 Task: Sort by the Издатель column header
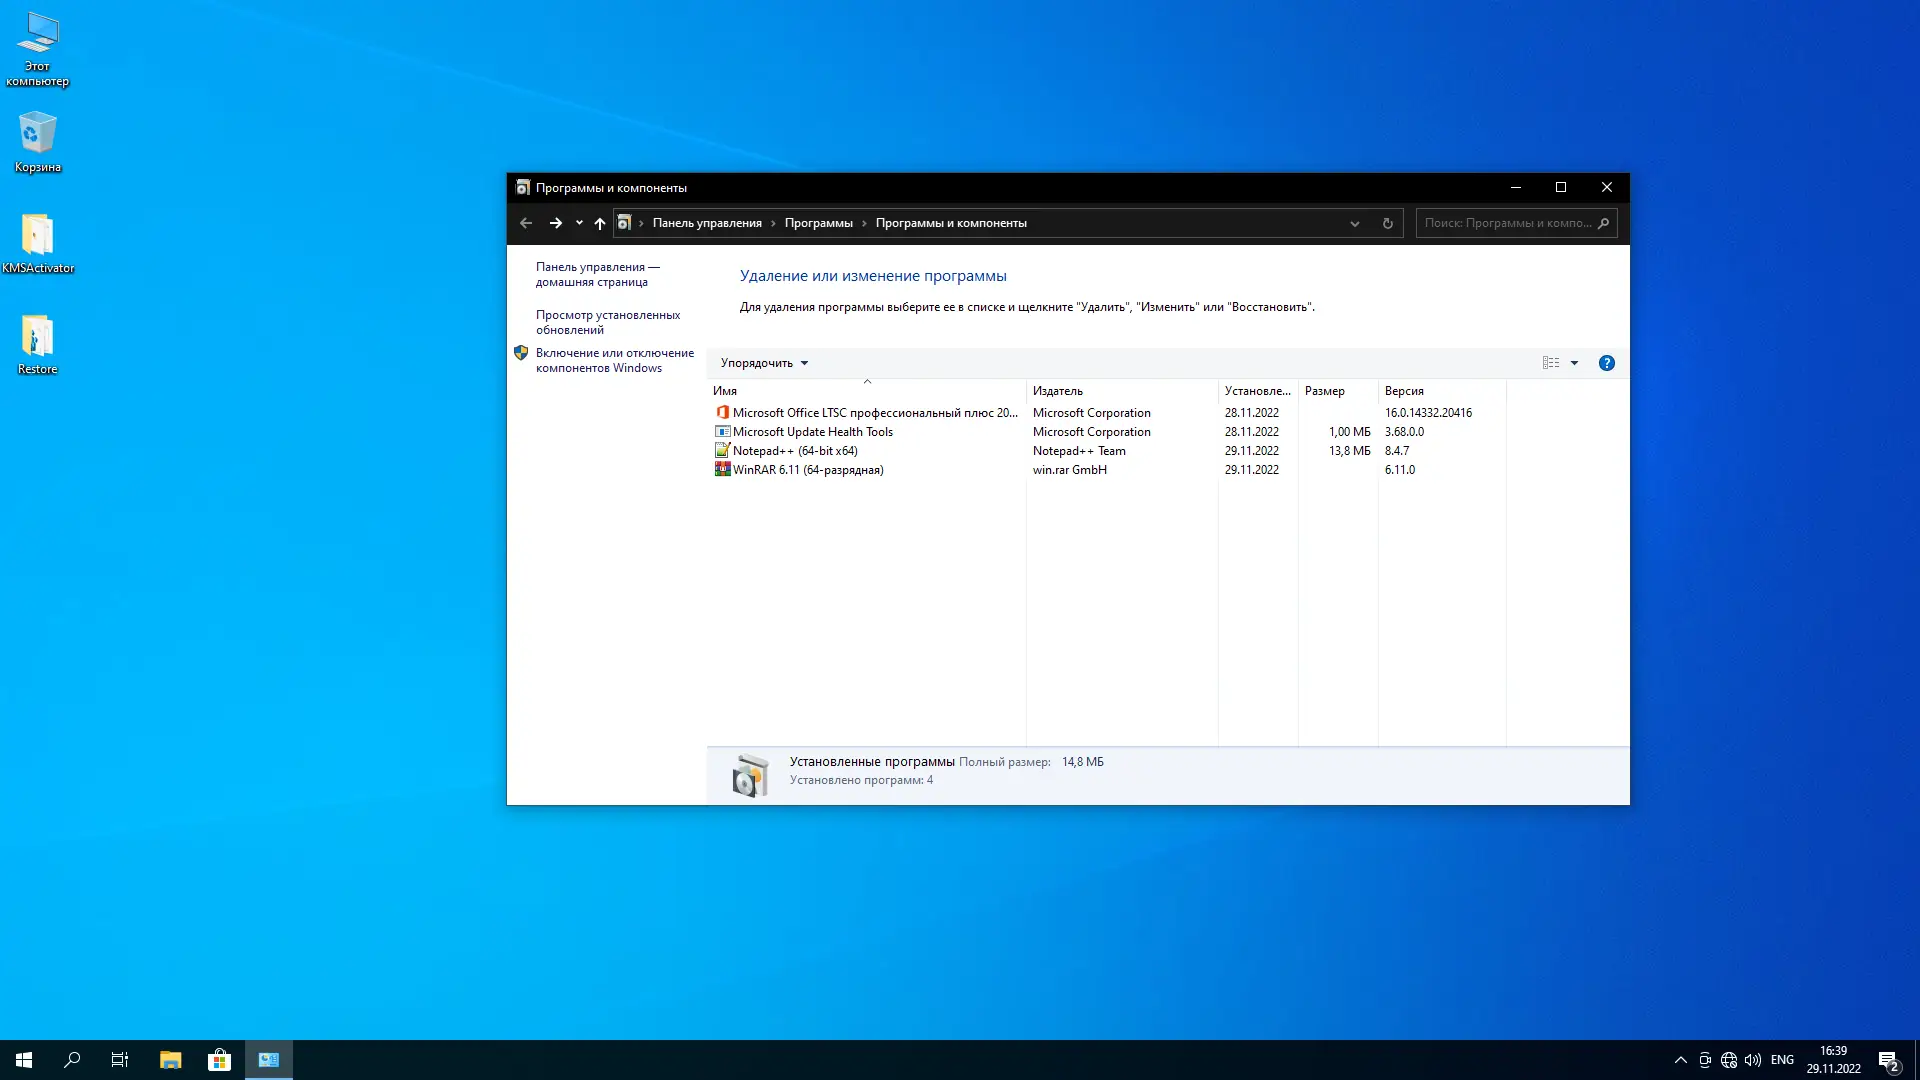point(1058,391)
